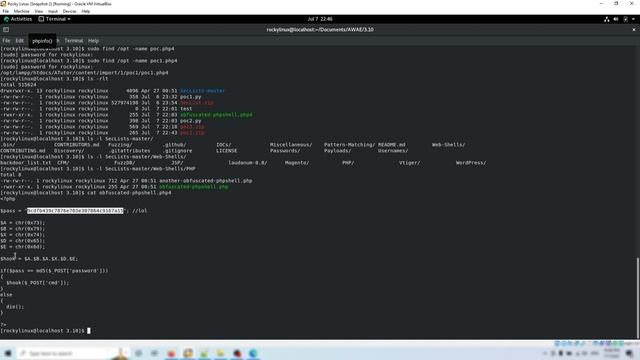Open the VirtualBox Input menu
The width and height of the screenshot is (640, 360).
(53, 11)
